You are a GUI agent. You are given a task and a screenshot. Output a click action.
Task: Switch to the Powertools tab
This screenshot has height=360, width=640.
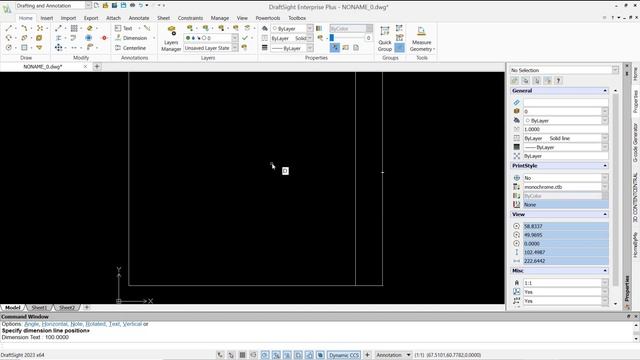268,18
